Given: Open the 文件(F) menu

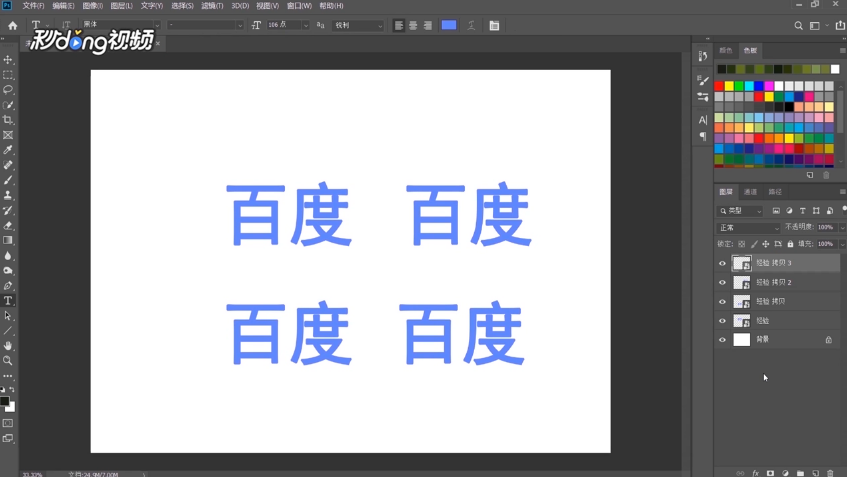Looking at the screenshot, I should [x=33, y=5].
